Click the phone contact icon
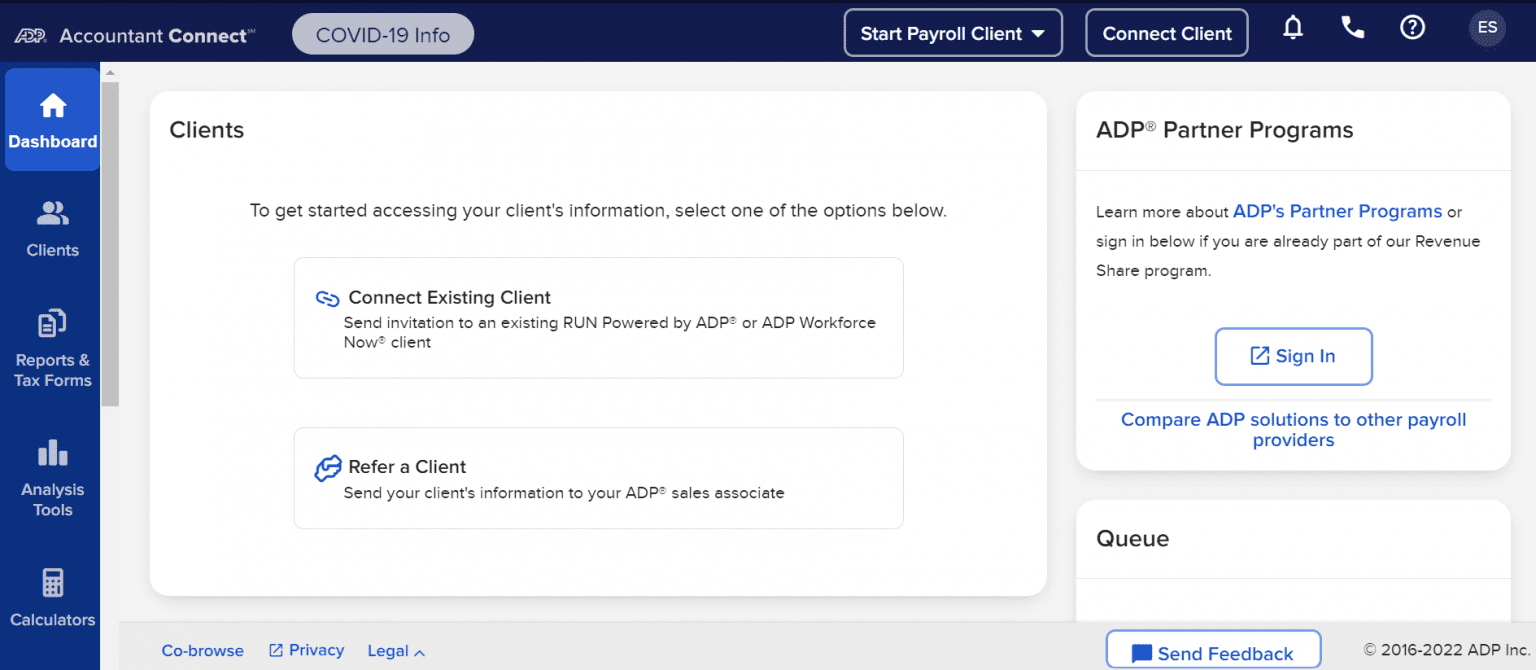Viewport: 1536px width, 670px height. click(1353, 28)
